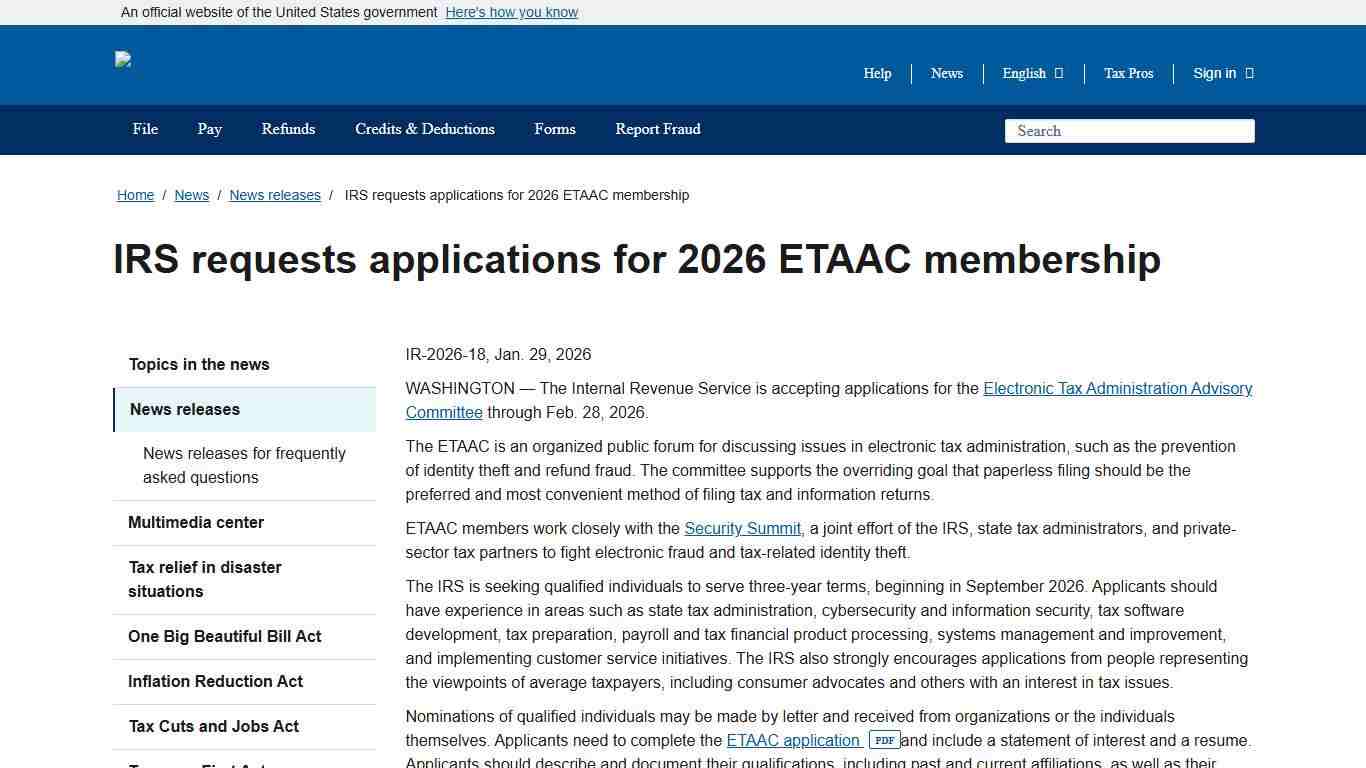Open the Electronic Tax Administration Advisory Committee link
Image resolution: width=1366 pixels, height=768 pixels.
click(1117, 388)
